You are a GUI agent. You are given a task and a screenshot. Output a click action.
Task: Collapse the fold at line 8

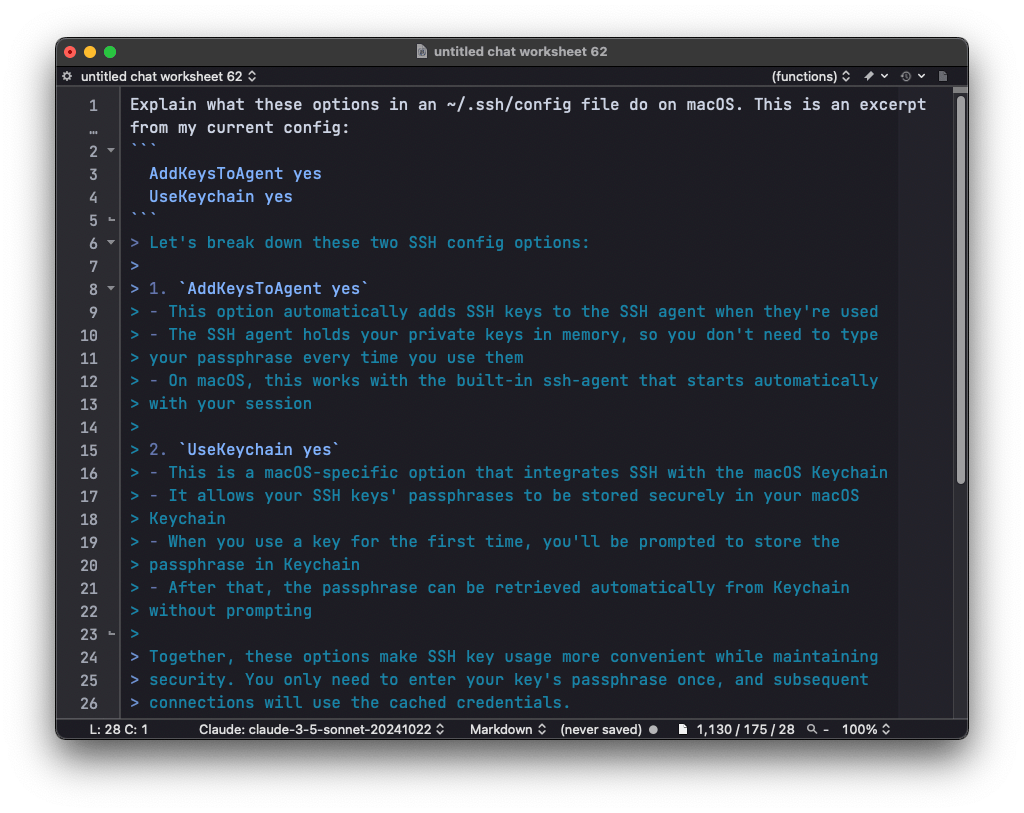[111, 289]
